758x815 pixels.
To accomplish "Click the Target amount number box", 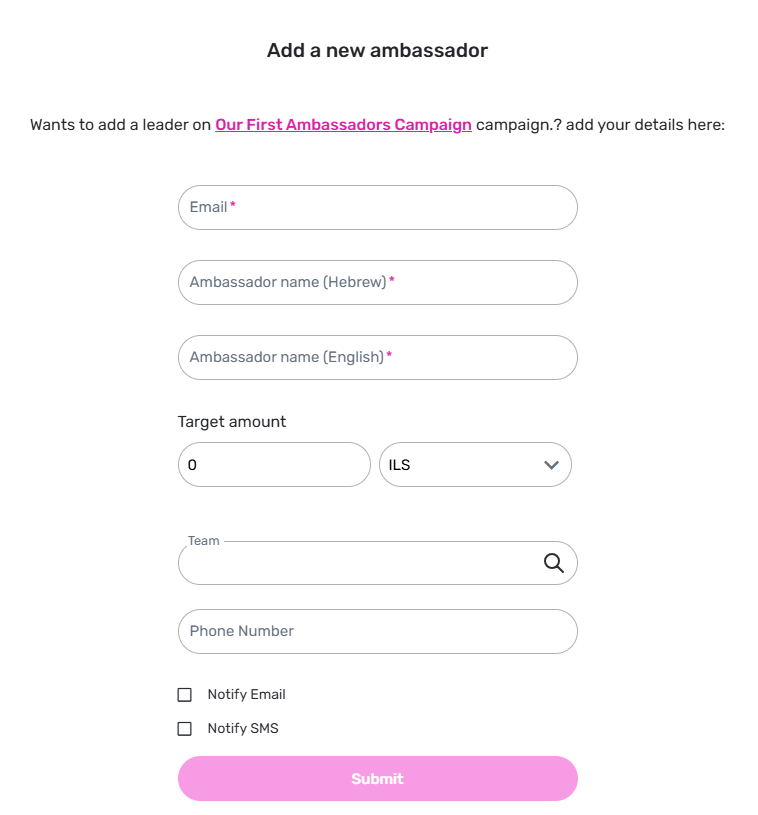I will point(274,465).
